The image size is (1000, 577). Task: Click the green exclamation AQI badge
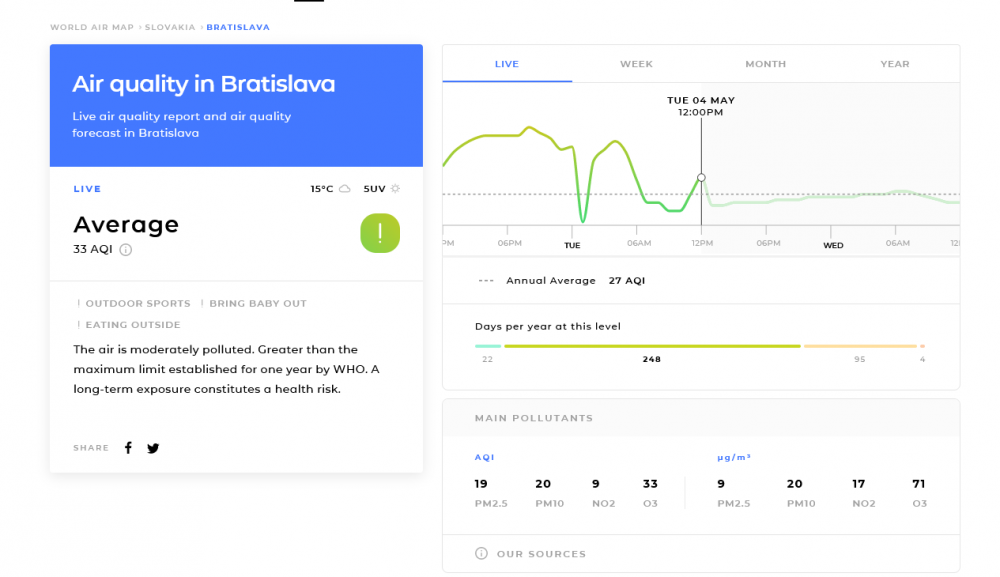pos(380,233)
